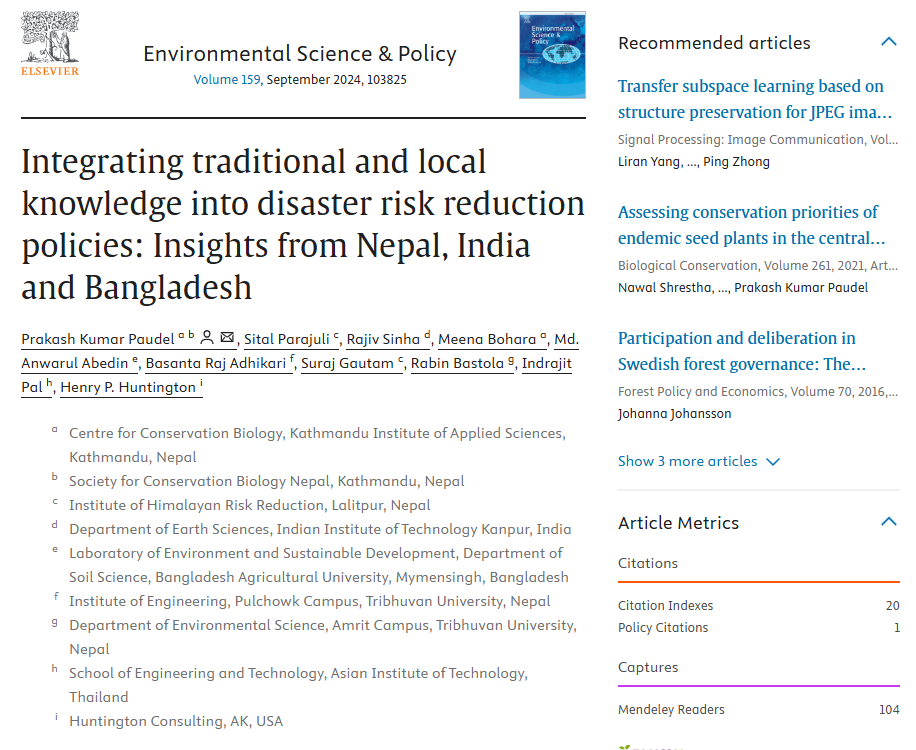Viewport: 916px width, 750px height.
Task: Collapse the Article Metrics section chevron
Action: coord(889,522)
